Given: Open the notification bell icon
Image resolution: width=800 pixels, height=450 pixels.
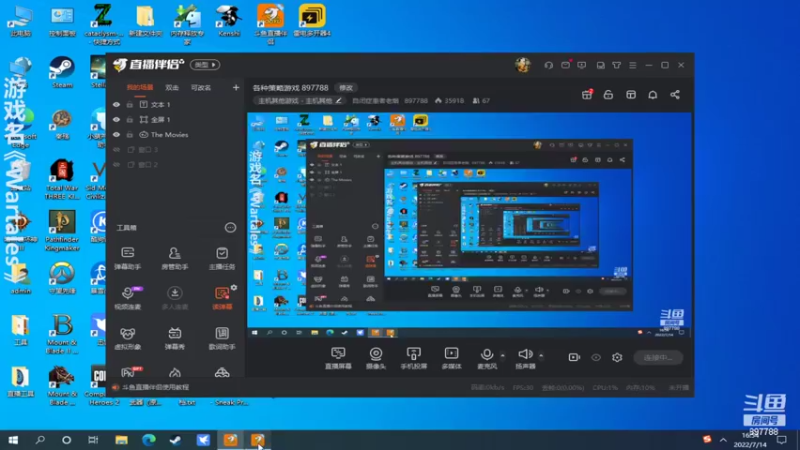Looking at the screenshot, I should [653, 94].
